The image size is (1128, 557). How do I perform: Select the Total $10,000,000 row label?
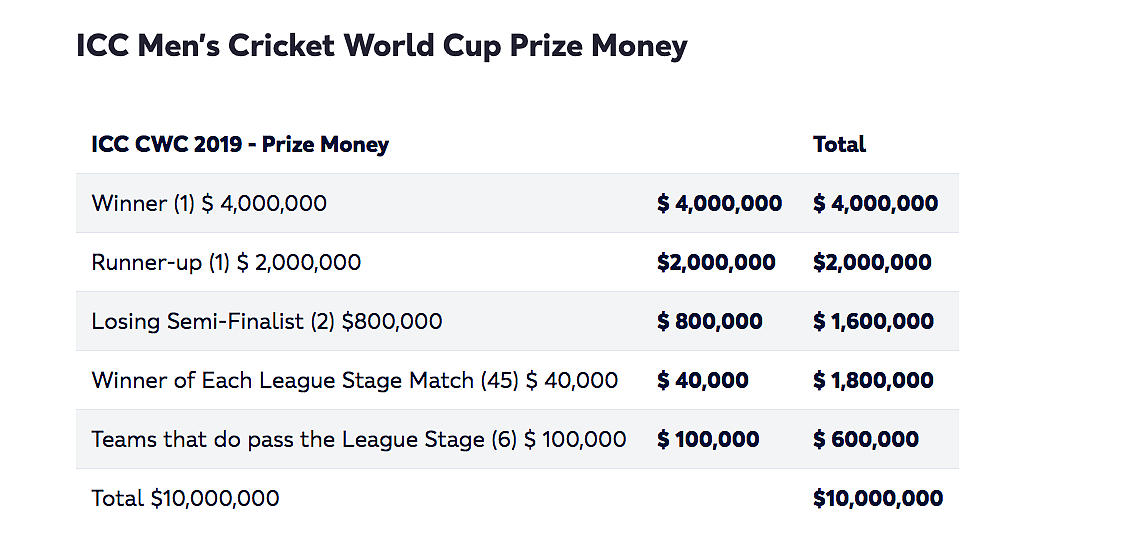(186, 499)
